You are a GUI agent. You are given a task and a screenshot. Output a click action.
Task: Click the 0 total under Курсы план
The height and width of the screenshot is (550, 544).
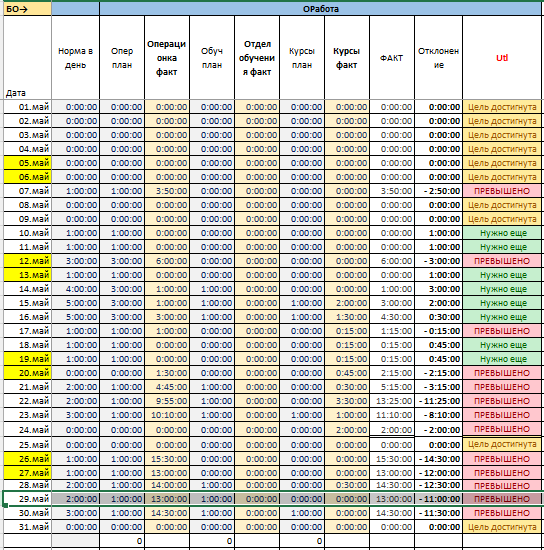(x=302, y=541)
